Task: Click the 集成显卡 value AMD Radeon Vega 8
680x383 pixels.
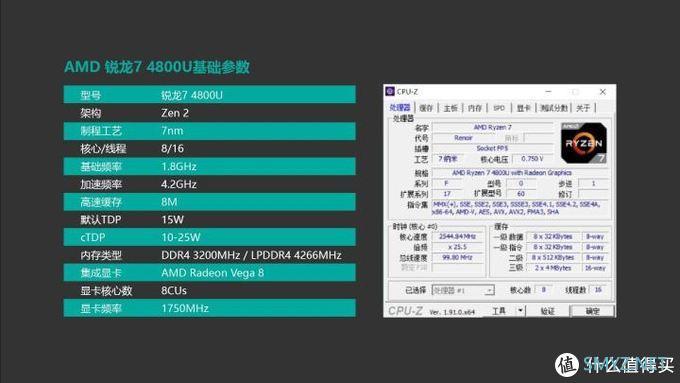Action: (212, 273)
